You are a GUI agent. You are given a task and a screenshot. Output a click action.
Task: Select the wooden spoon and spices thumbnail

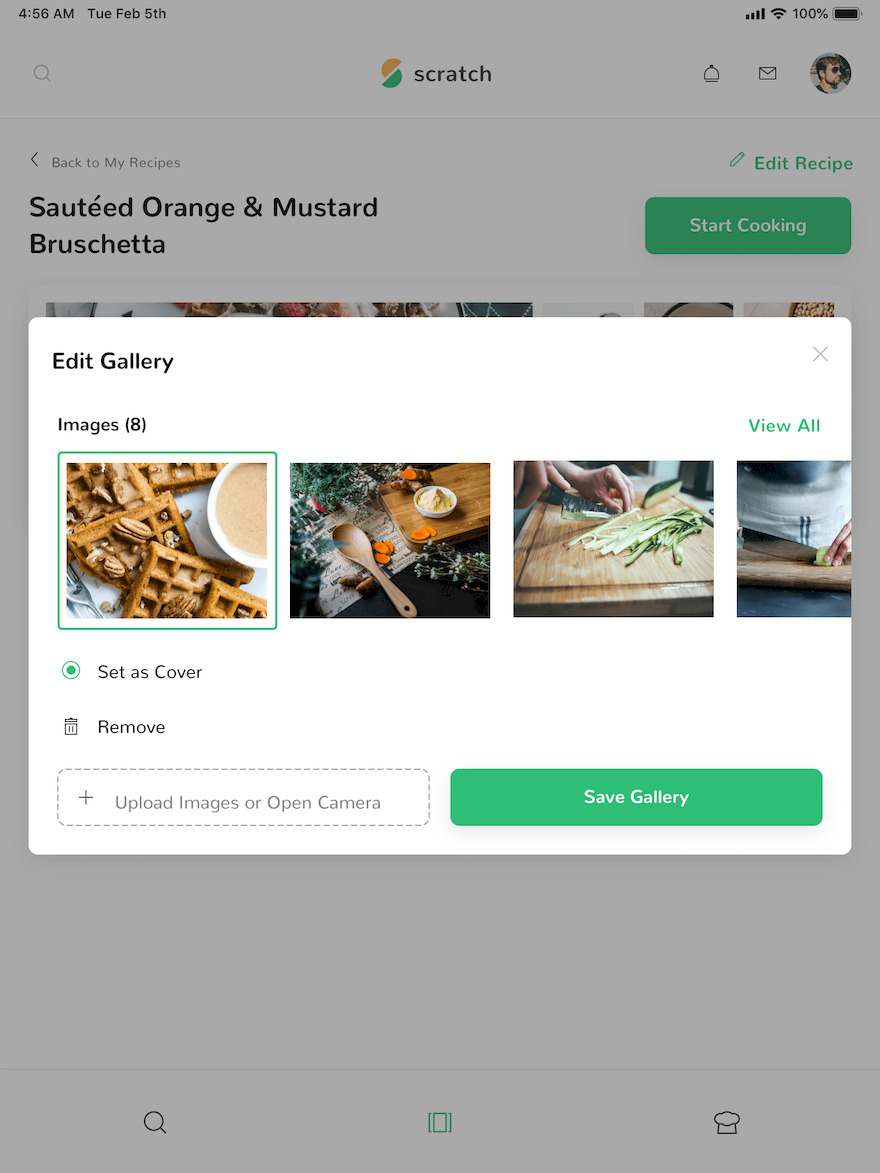coord(390,540)
